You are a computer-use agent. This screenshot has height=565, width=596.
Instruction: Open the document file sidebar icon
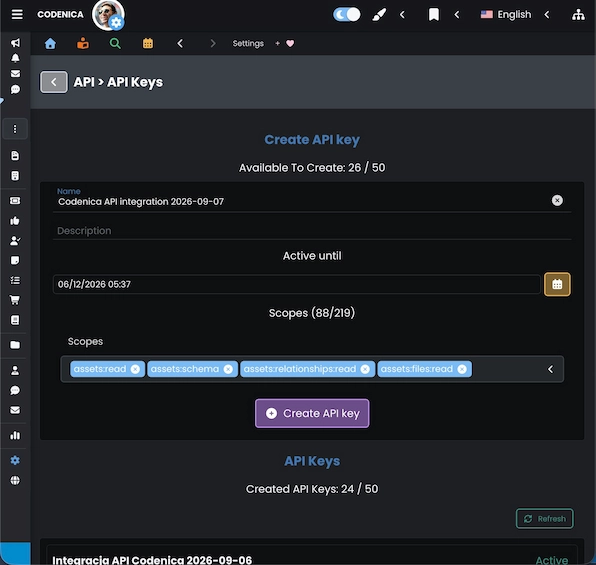point(15,156)
